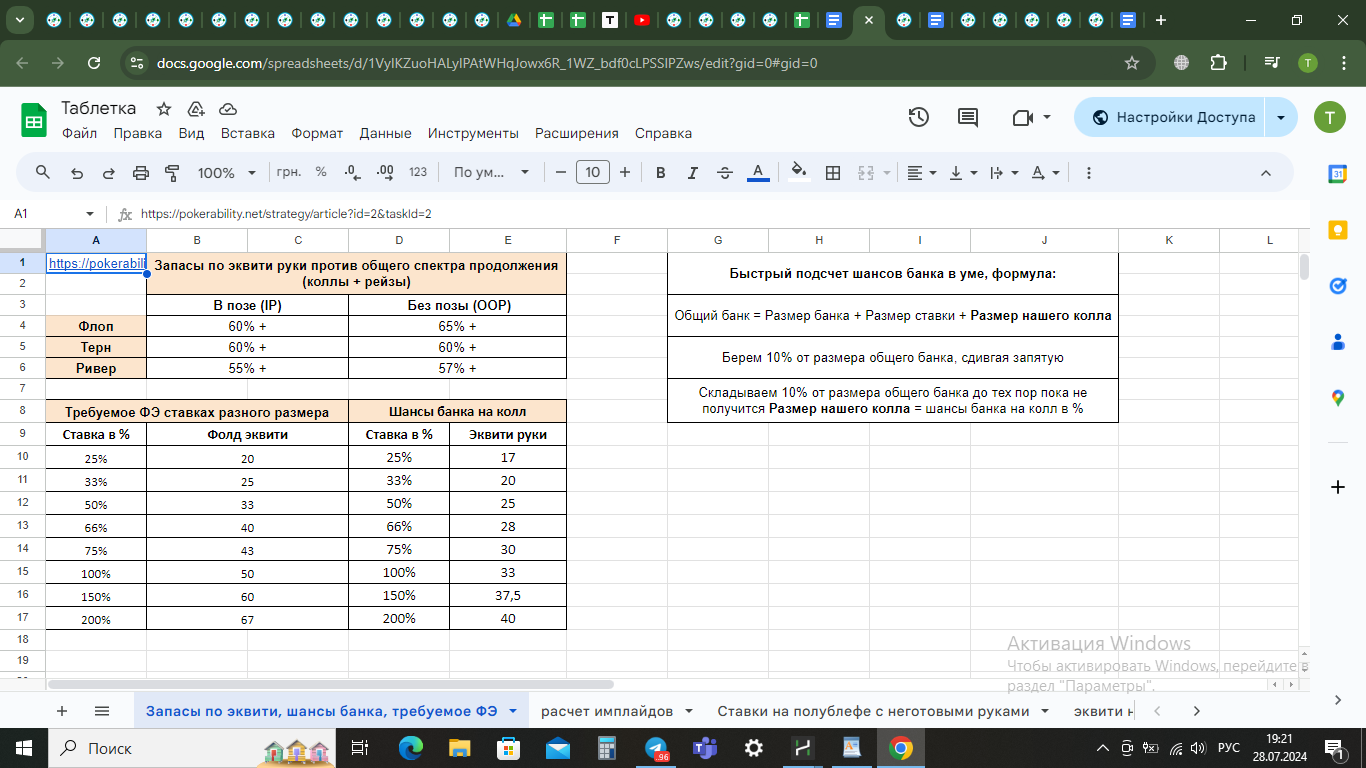The height and width of the screenshot is (768, 1366).
Task: Open the Calculator taskbar app
Action: (607, 748)
